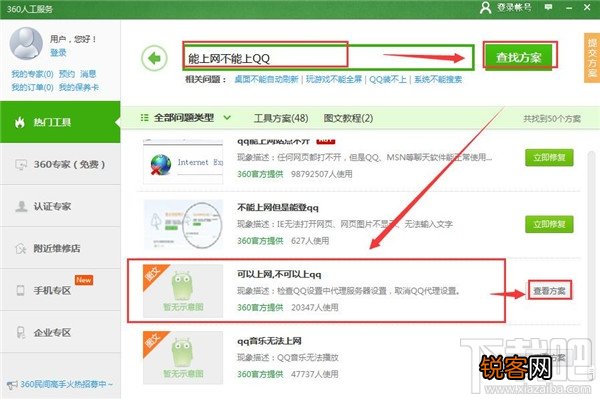
Task: Open the 预约 link
Action: click(x=67, y=74)
